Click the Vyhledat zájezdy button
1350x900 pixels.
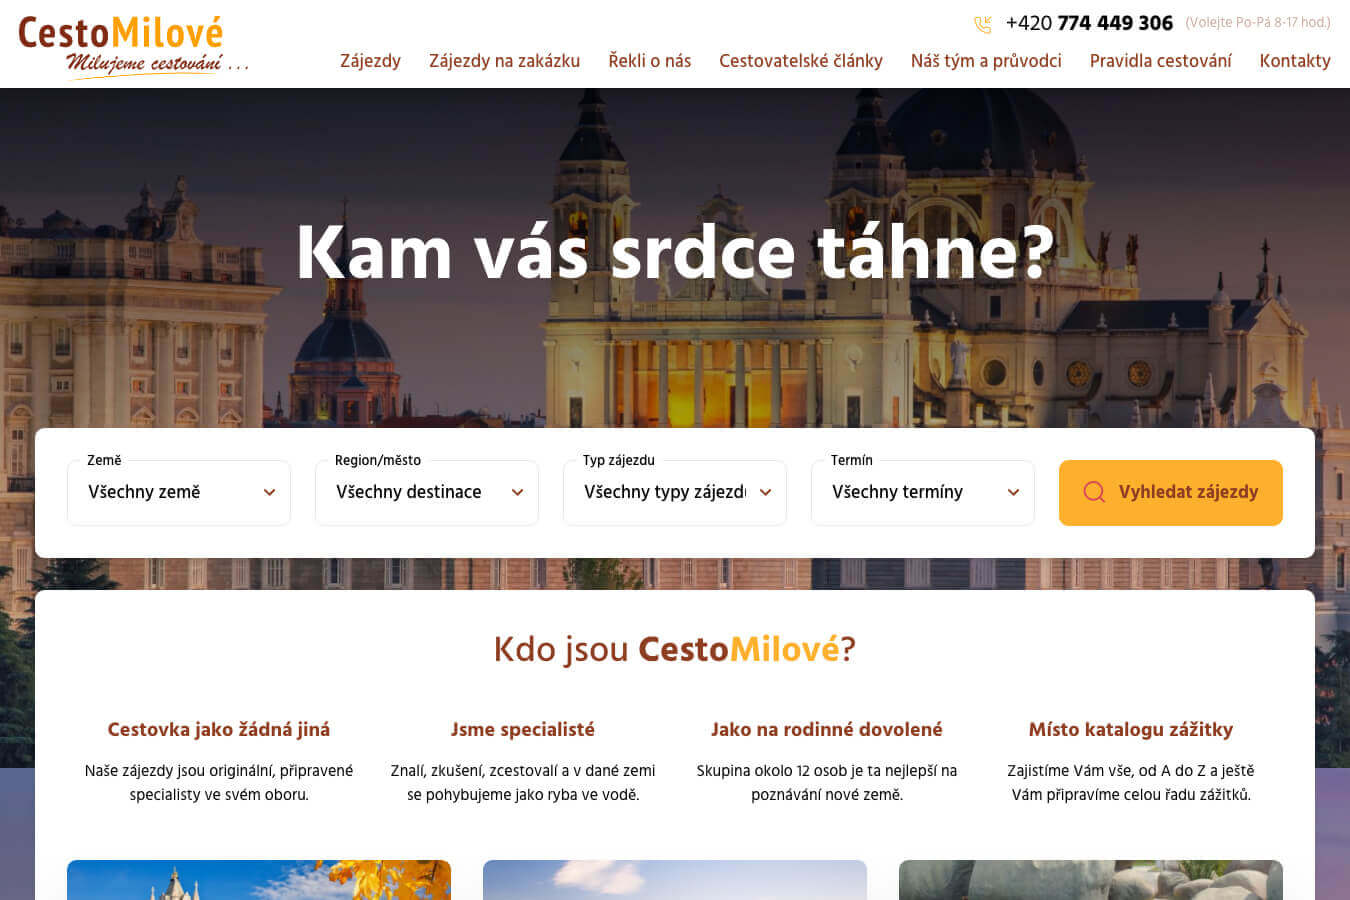point(1171,492)
